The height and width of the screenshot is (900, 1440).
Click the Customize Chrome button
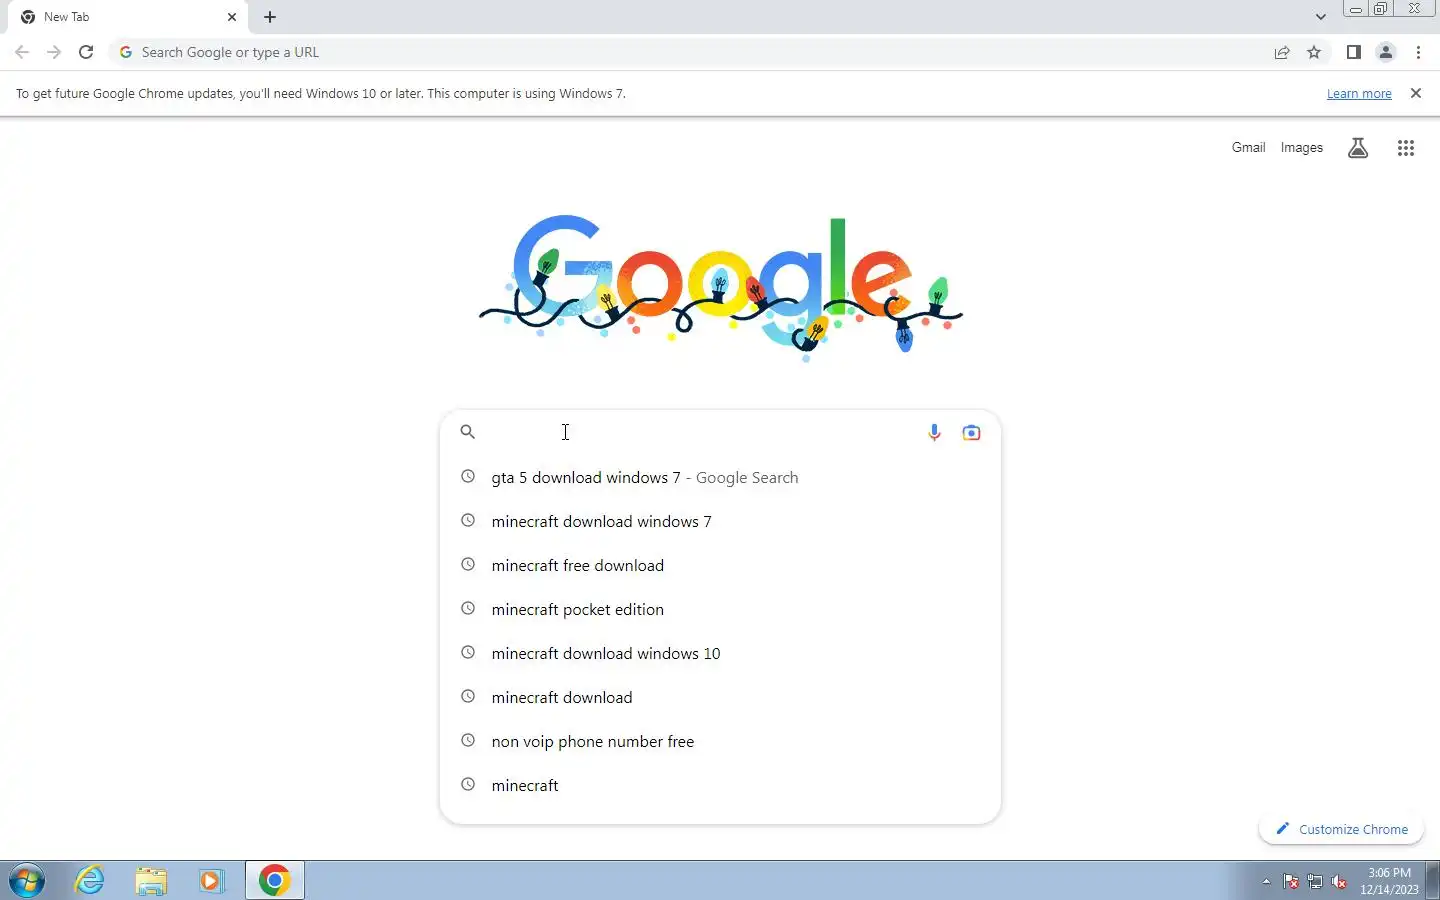[1341, 829]
